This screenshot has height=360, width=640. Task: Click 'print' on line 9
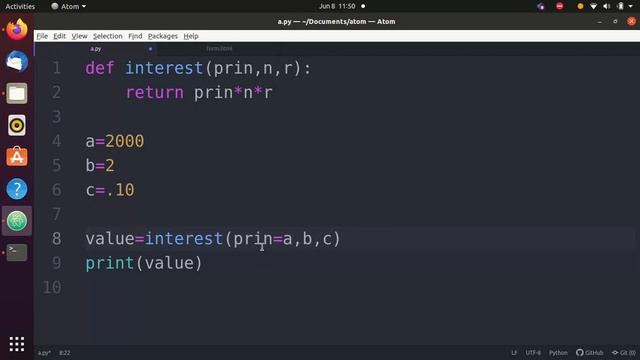109,263
